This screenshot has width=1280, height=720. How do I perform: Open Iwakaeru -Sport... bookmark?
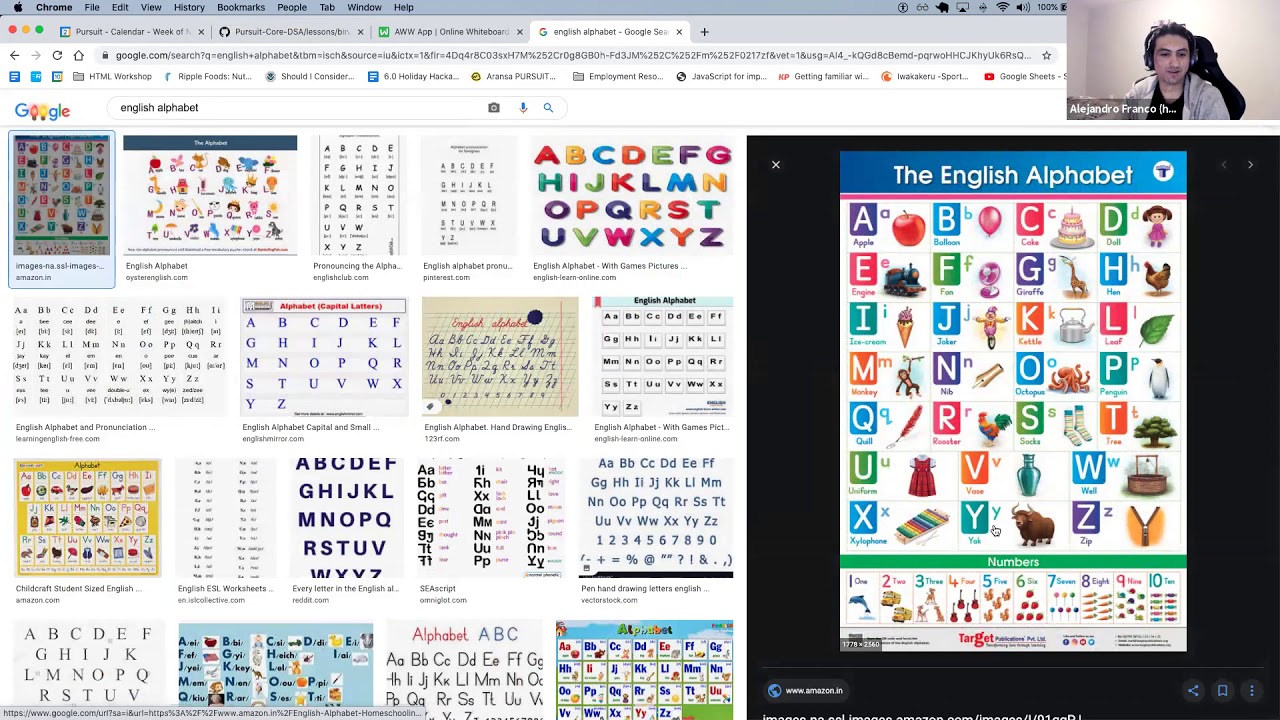(925, 76)
